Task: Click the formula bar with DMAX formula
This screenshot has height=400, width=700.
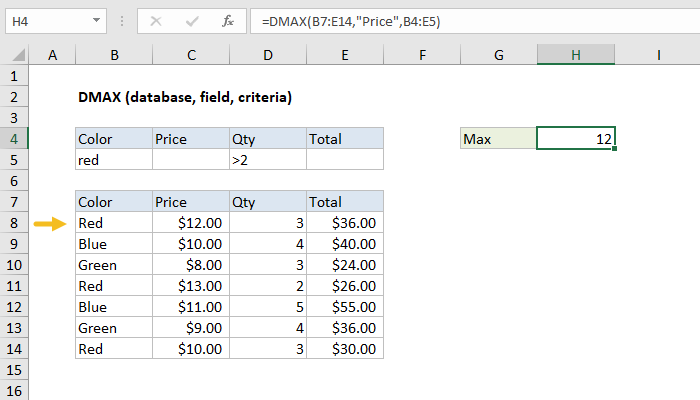Action: 475,21
